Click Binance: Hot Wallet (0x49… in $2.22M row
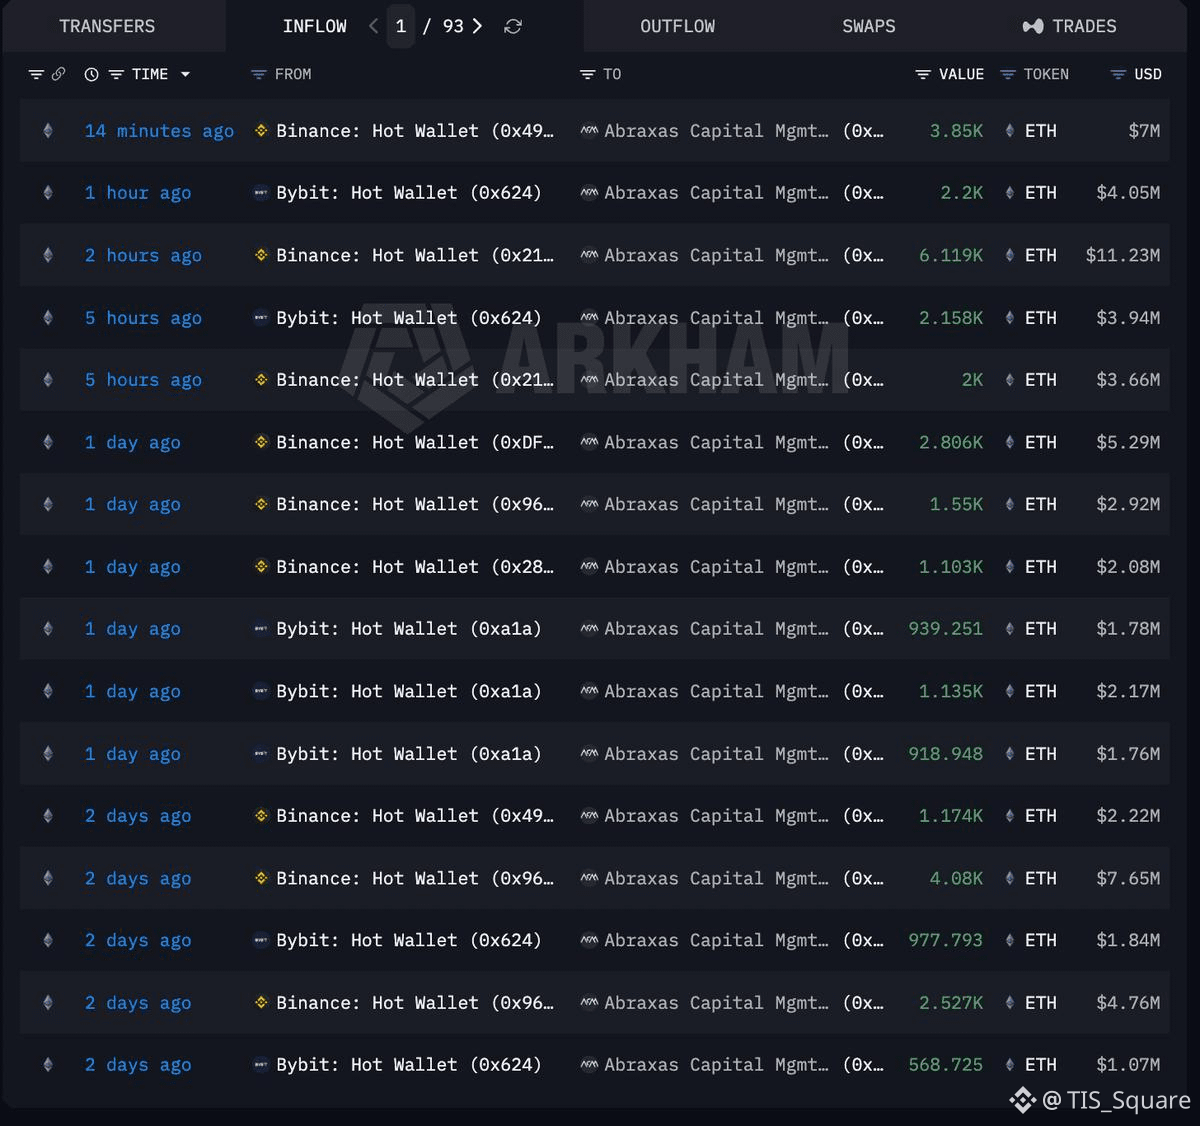This screenshot has height=1126, width=1200. (414, 816)
